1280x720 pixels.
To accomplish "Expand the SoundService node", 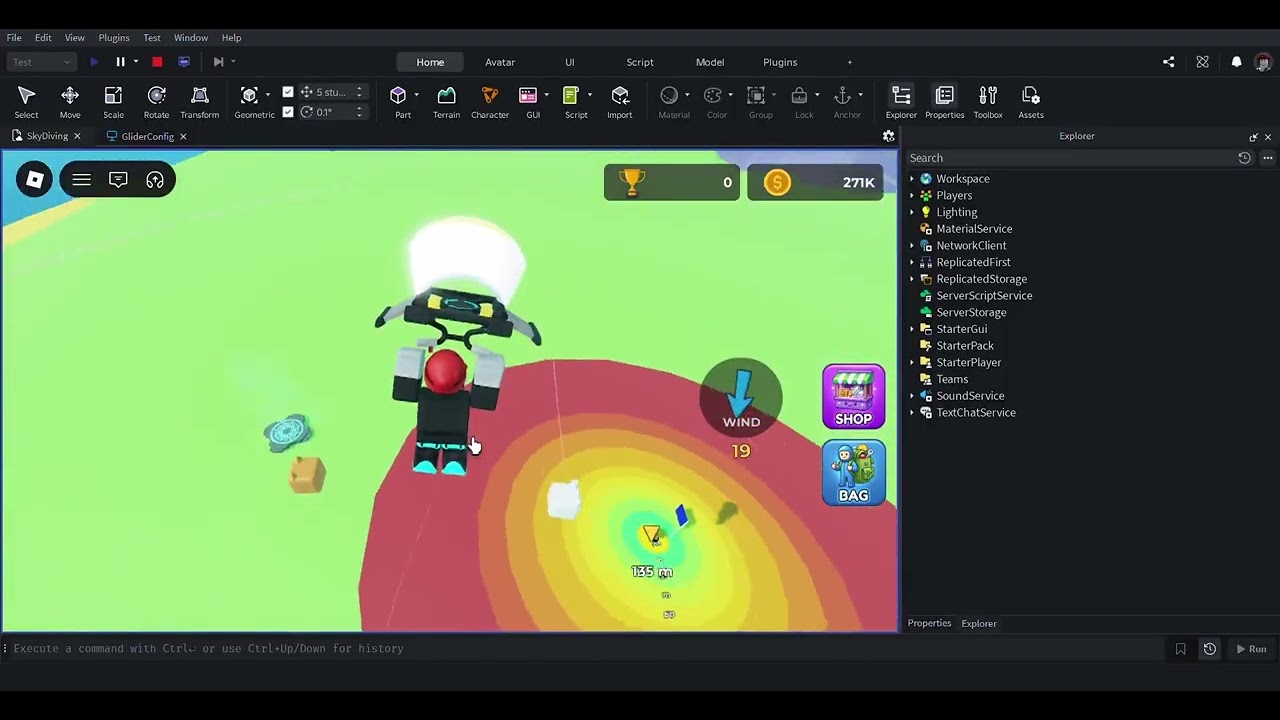I will point(912,396).
